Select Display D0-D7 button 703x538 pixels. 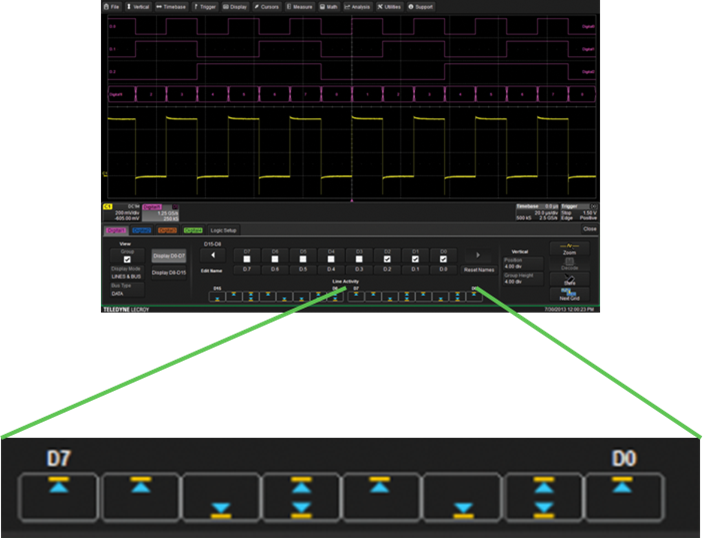tap(169, 256)
